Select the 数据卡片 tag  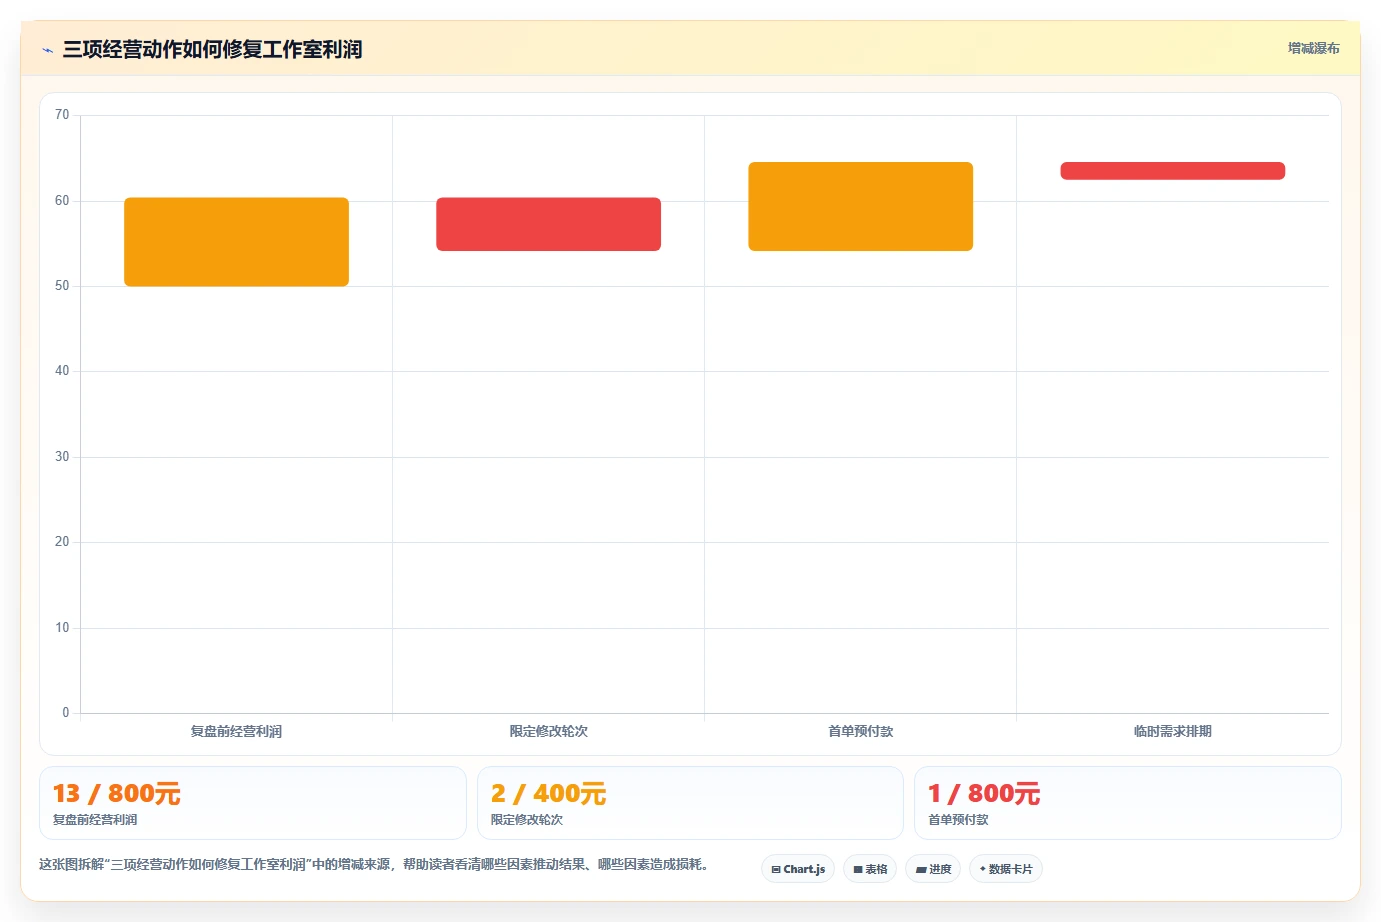coord(1006,869)
